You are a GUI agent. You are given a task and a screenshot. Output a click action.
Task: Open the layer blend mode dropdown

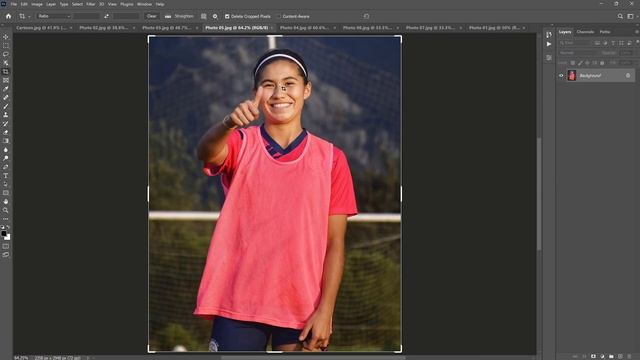click(x=579, y=53)
